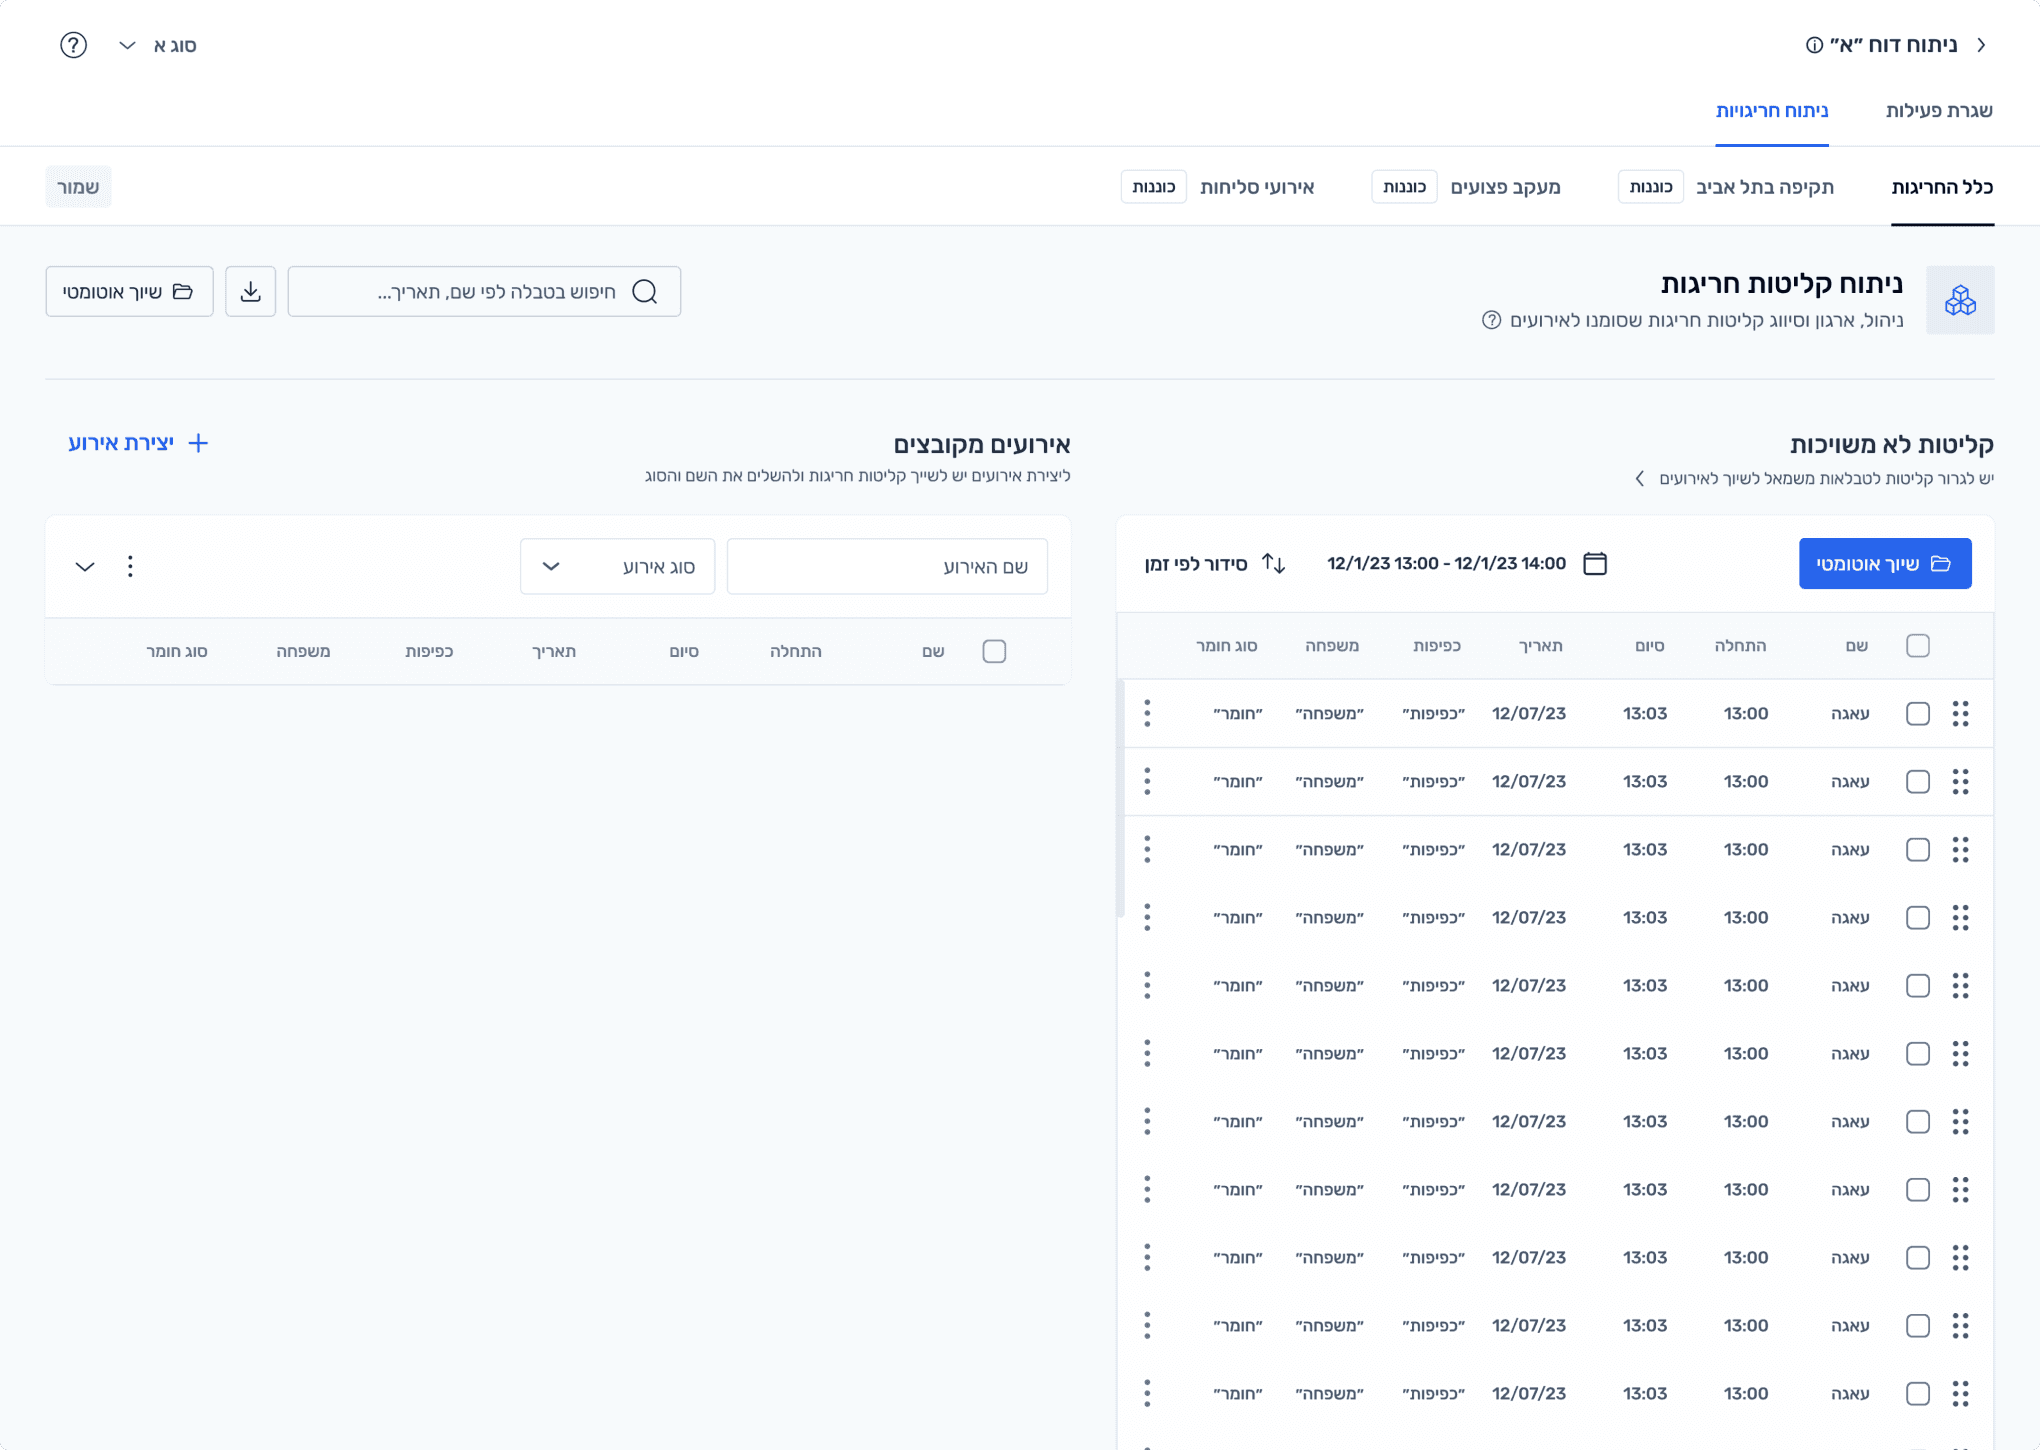The height and width of the screenshot is (1450, 2040).
Task: Select all rows in unassigned receptions table
Action: [1917, 646]
